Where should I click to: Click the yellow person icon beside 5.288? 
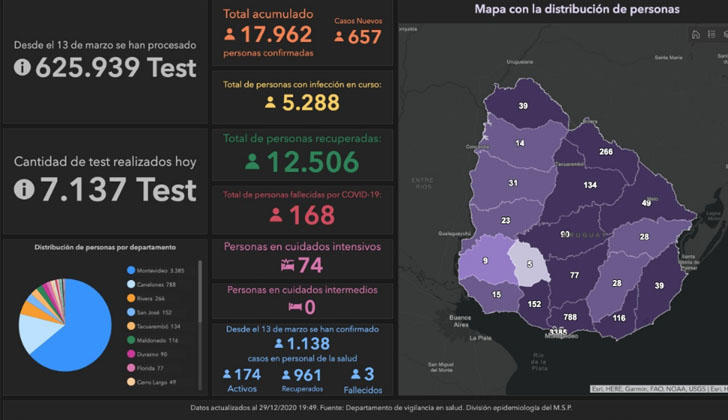click(x=270, y=103)
